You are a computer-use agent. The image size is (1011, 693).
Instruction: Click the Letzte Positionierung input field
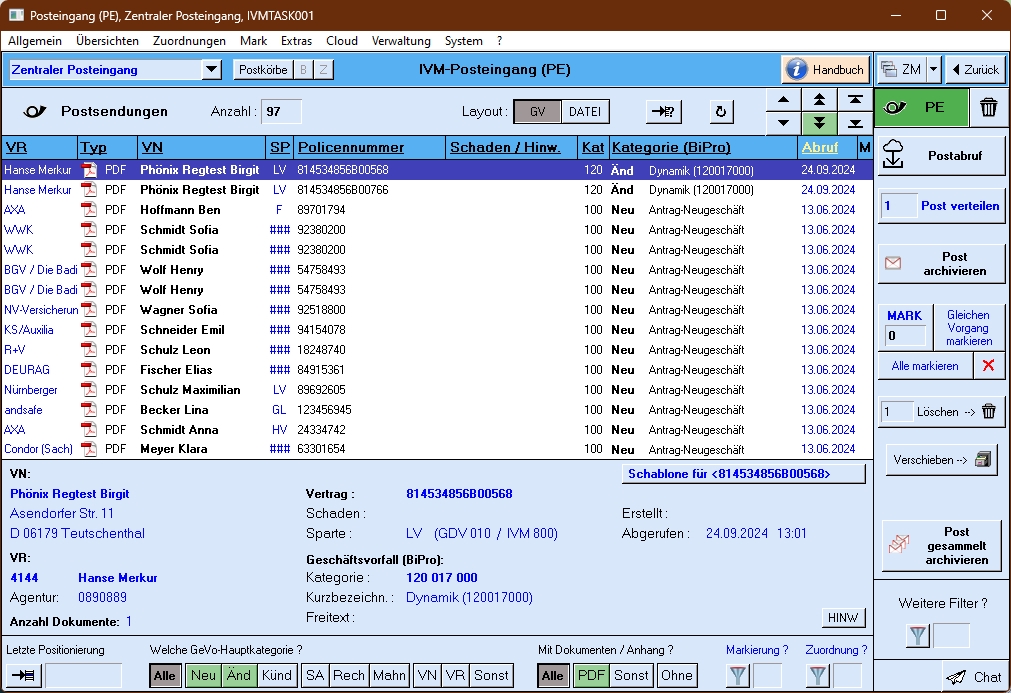coord(84,676)
